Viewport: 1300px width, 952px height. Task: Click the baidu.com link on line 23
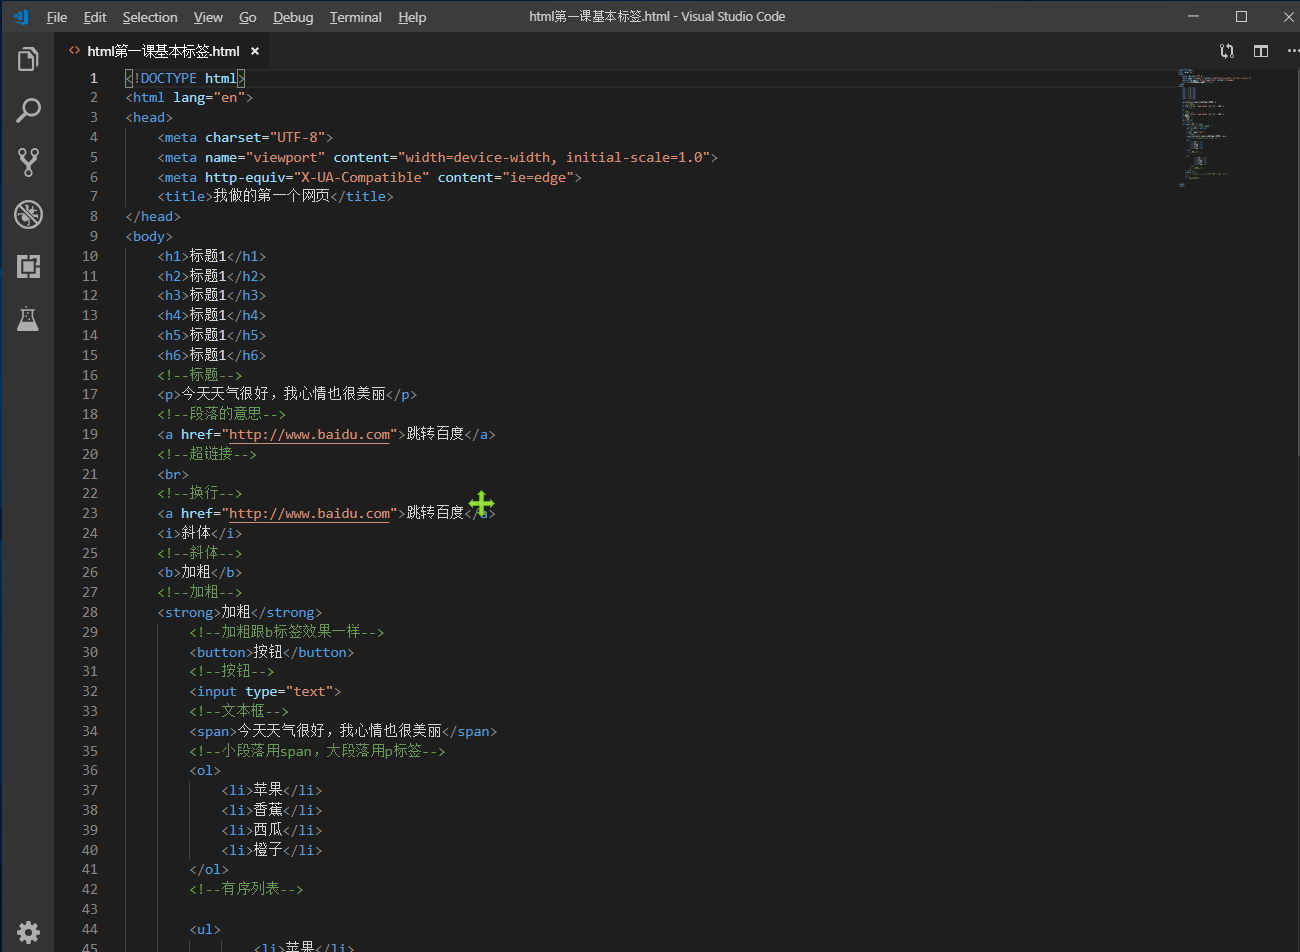pos(309,514)
